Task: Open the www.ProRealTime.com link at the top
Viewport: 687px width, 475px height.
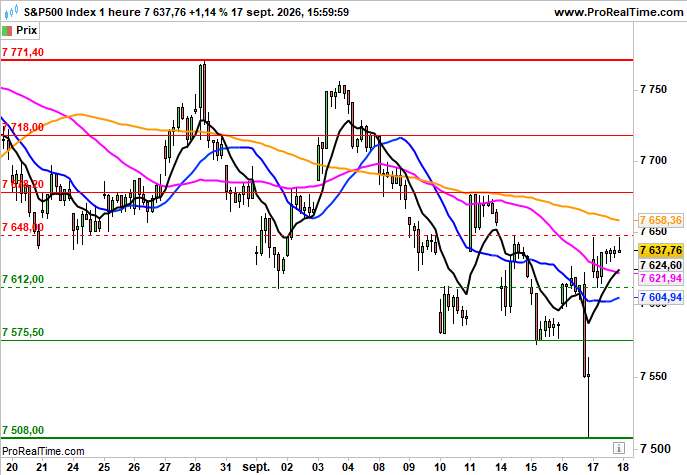Action: click(619, 12)
